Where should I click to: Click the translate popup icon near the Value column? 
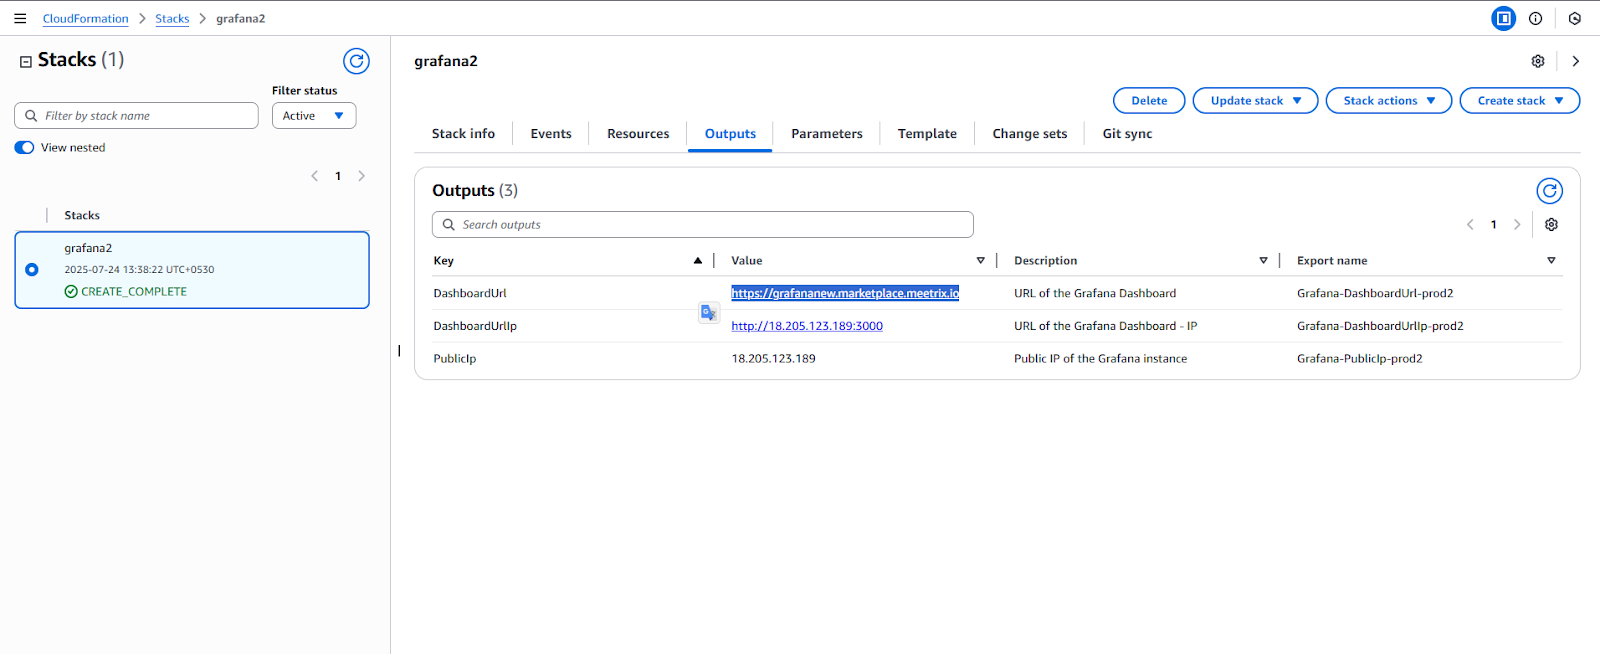pyautogui.click(x=709, y=313)
